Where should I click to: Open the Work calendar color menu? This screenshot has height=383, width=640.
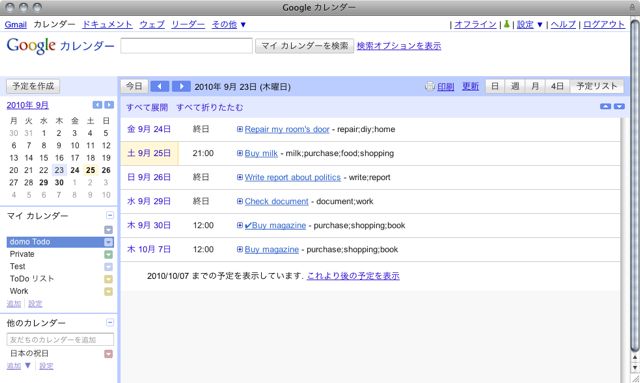[x=108, y=292]
